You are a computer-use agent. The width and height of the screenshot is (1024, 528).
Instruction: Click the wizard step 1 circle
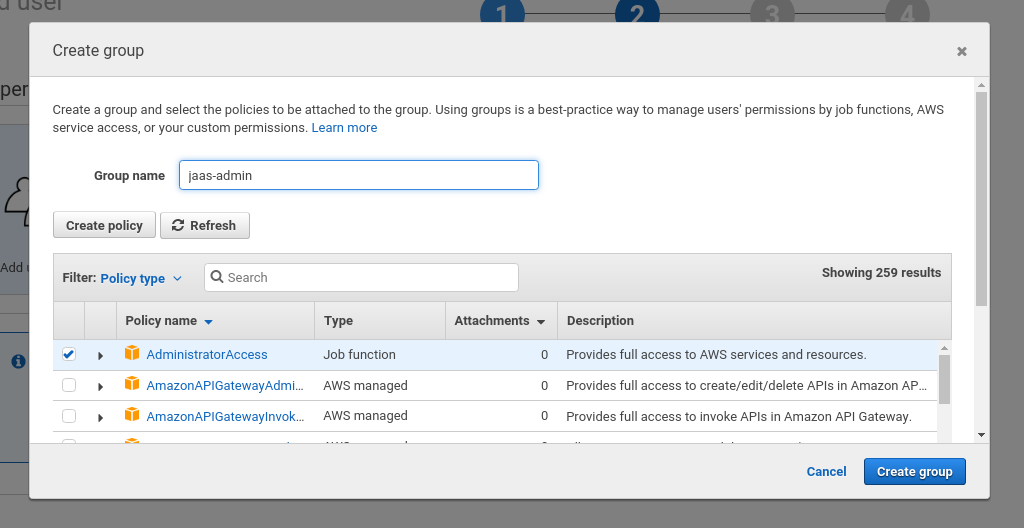pos(502,11)
